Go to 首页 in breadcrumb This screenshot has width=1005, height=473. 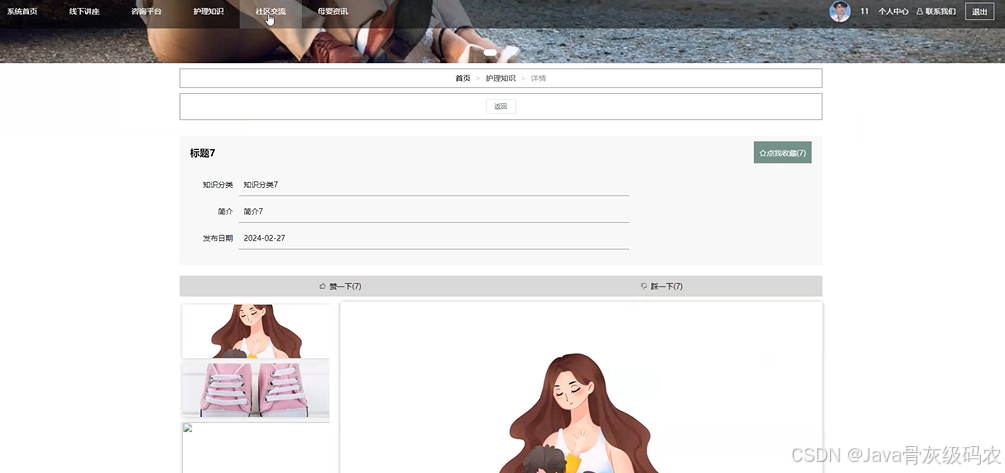coord(463,78)
